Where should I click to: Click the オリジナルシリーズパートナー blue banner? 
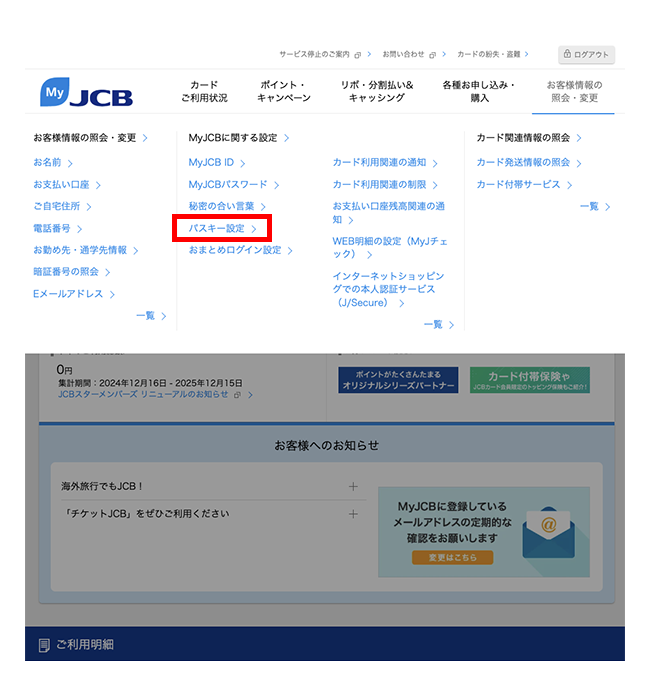point(398,380)
